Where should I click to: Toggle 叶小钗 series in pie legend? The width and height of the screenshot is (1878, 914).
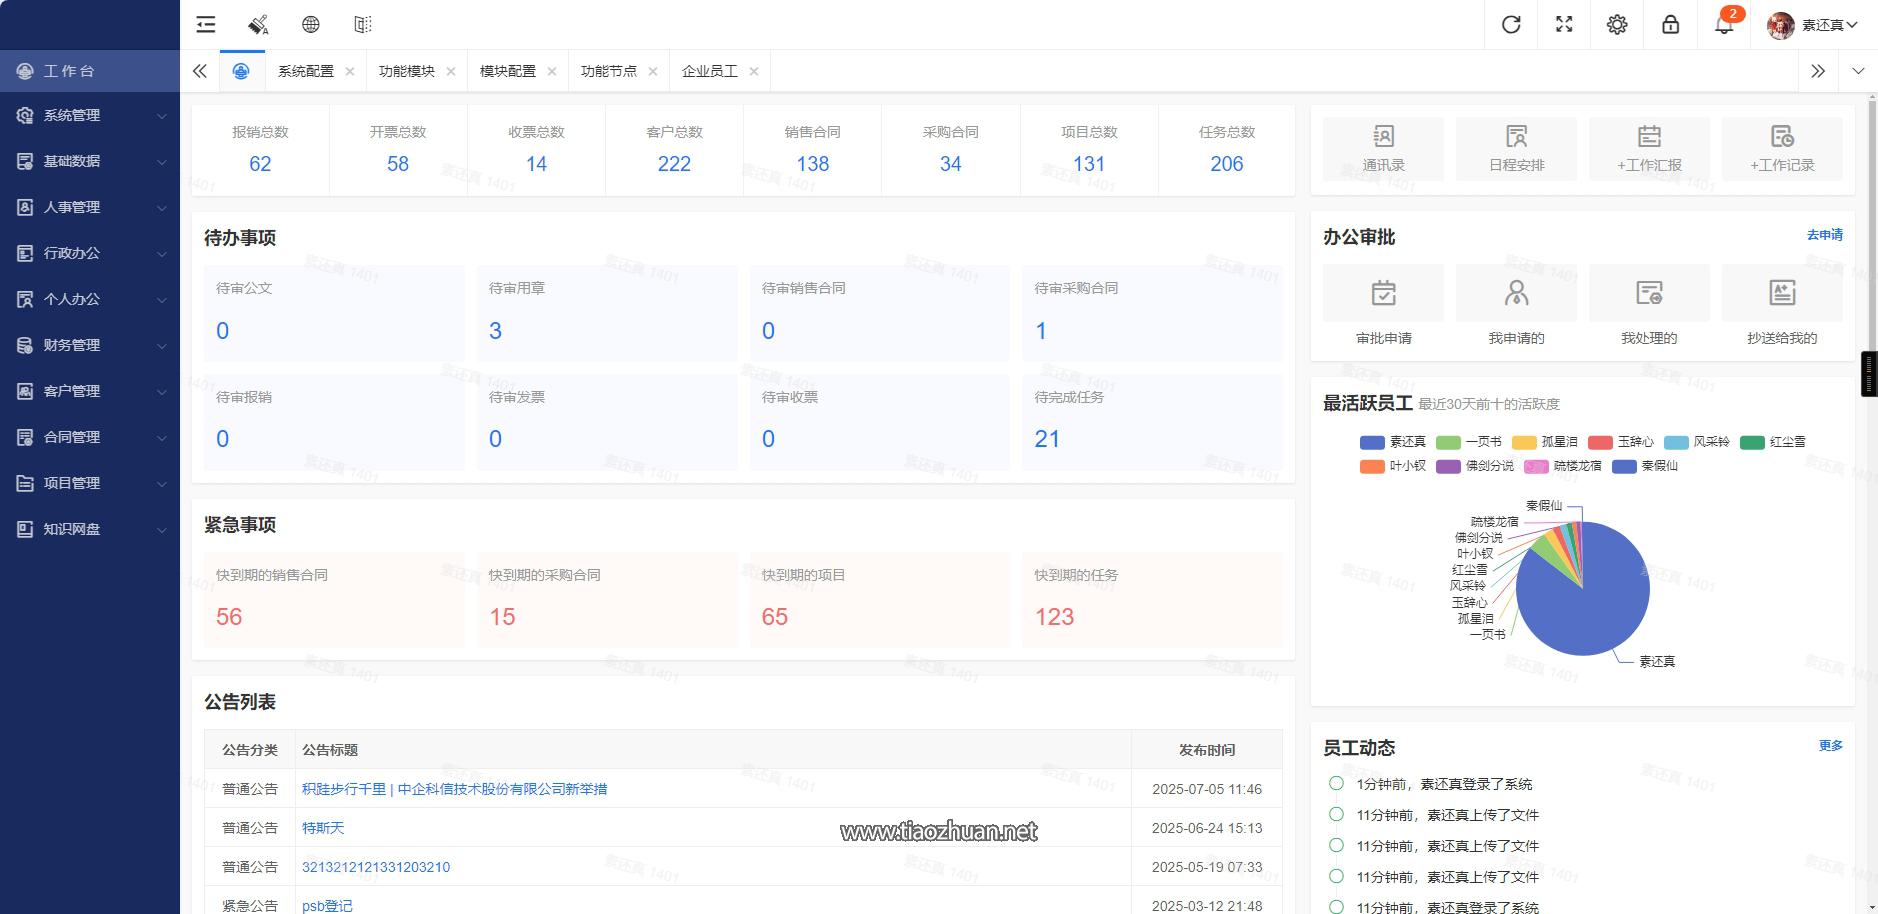[1393, 466]
